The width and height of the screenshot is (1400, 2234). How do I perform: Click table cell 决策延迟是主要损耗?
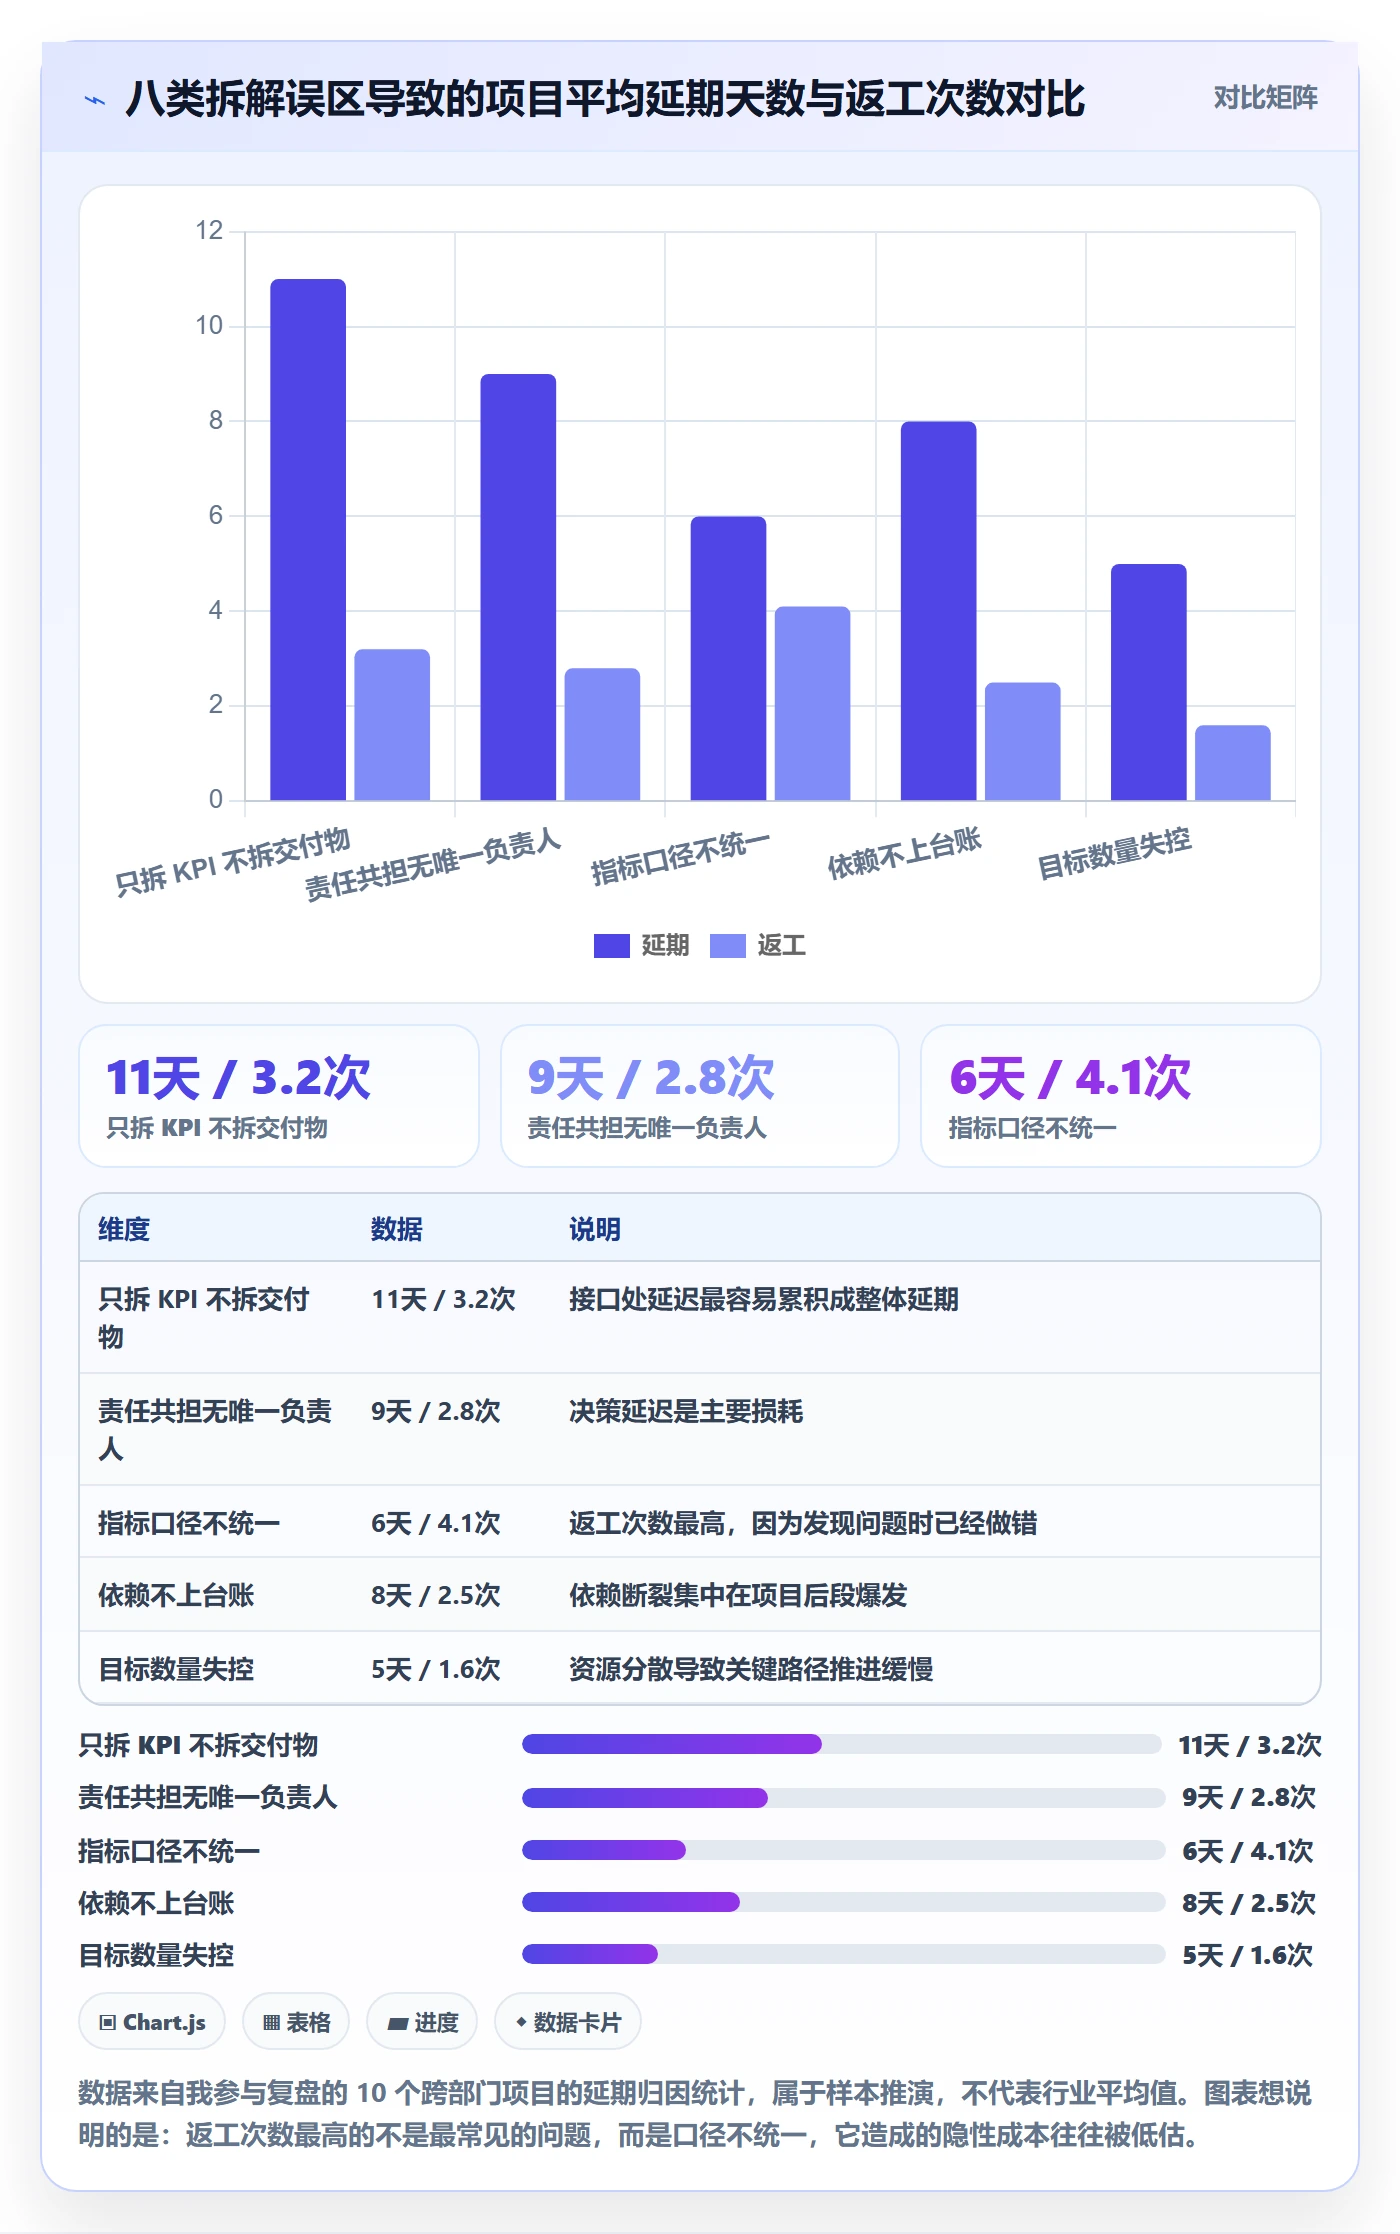(686, 1411)
